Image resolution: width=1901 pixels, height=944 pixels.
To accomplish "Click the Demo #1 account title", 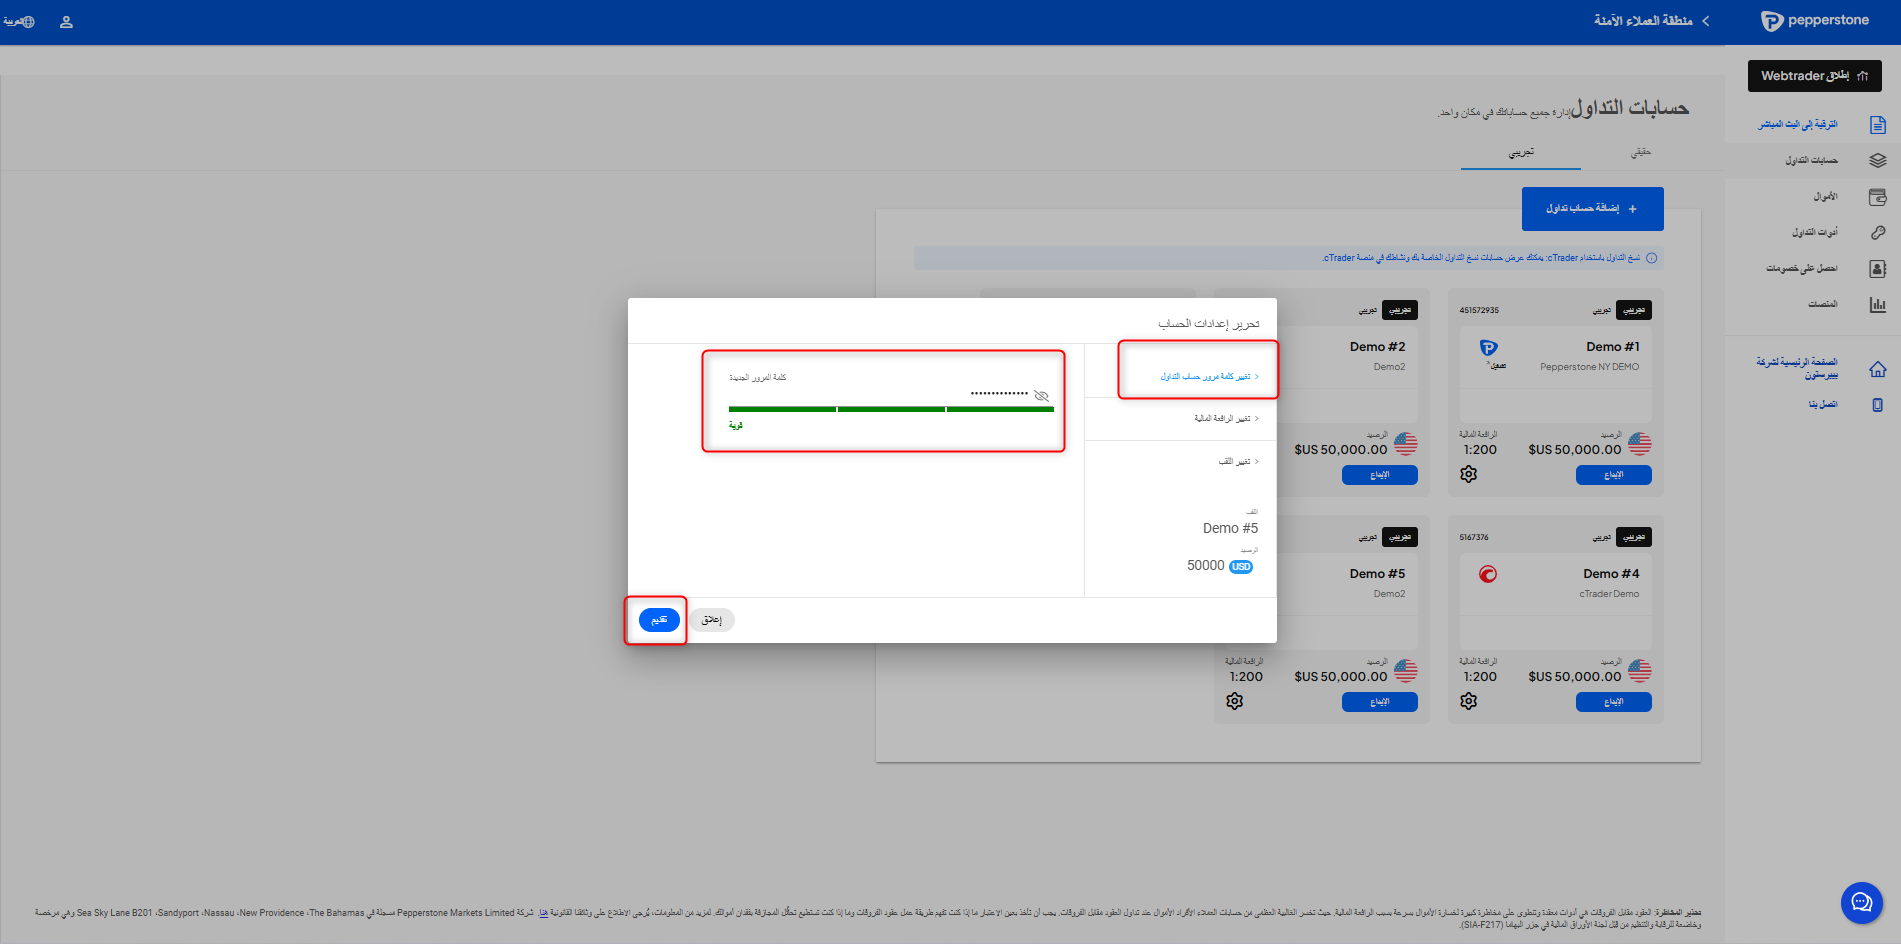I will pyautogui.click(x=1613, y=347).
